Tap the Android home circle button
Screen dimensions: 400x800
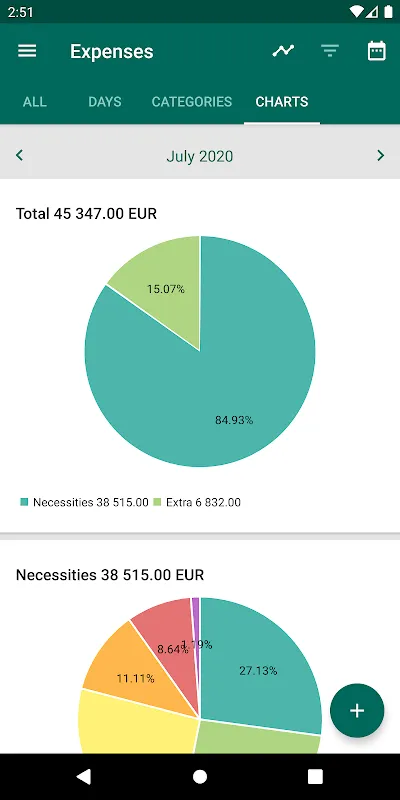pyautogui.click(x=200, y=777)
